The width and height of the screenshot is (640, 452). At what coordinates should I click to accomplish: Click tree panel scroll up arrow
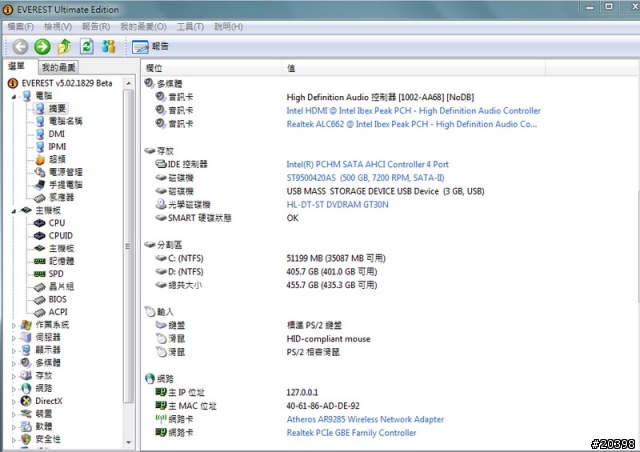coord(129,83)
